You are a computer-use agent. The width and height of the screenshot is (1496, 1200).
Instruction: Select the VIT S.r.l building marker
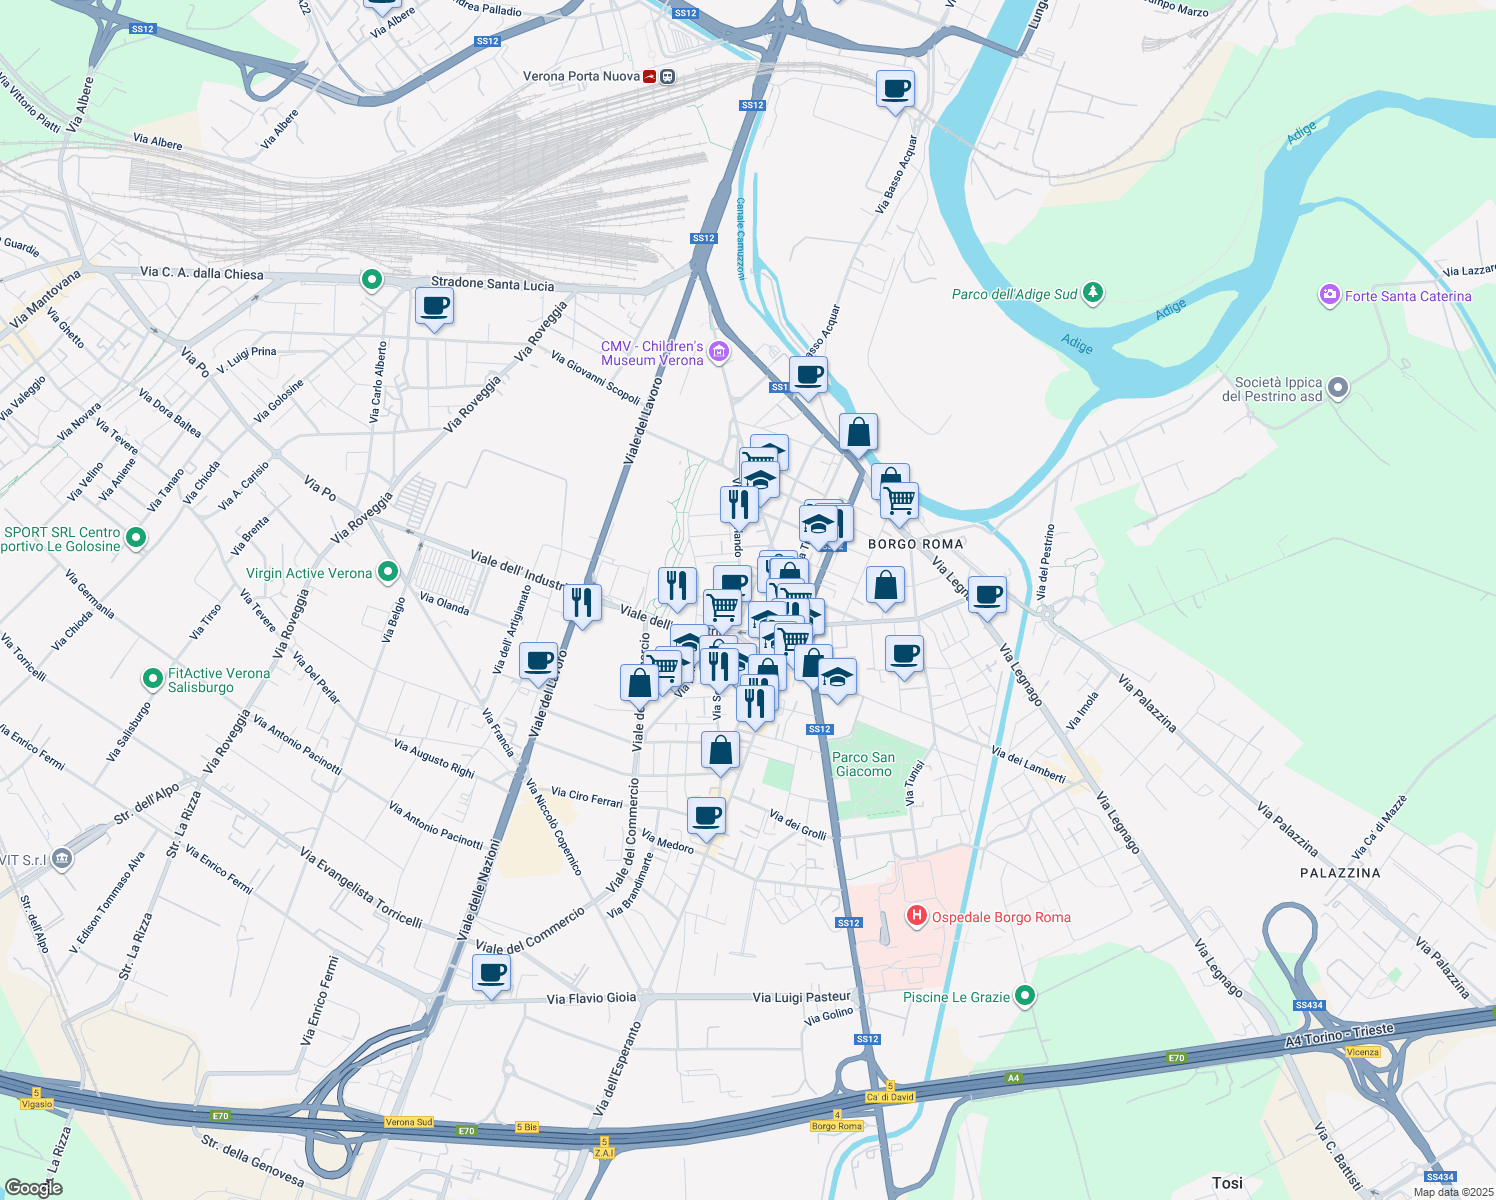pyautogui.click(x=62, y=859)
